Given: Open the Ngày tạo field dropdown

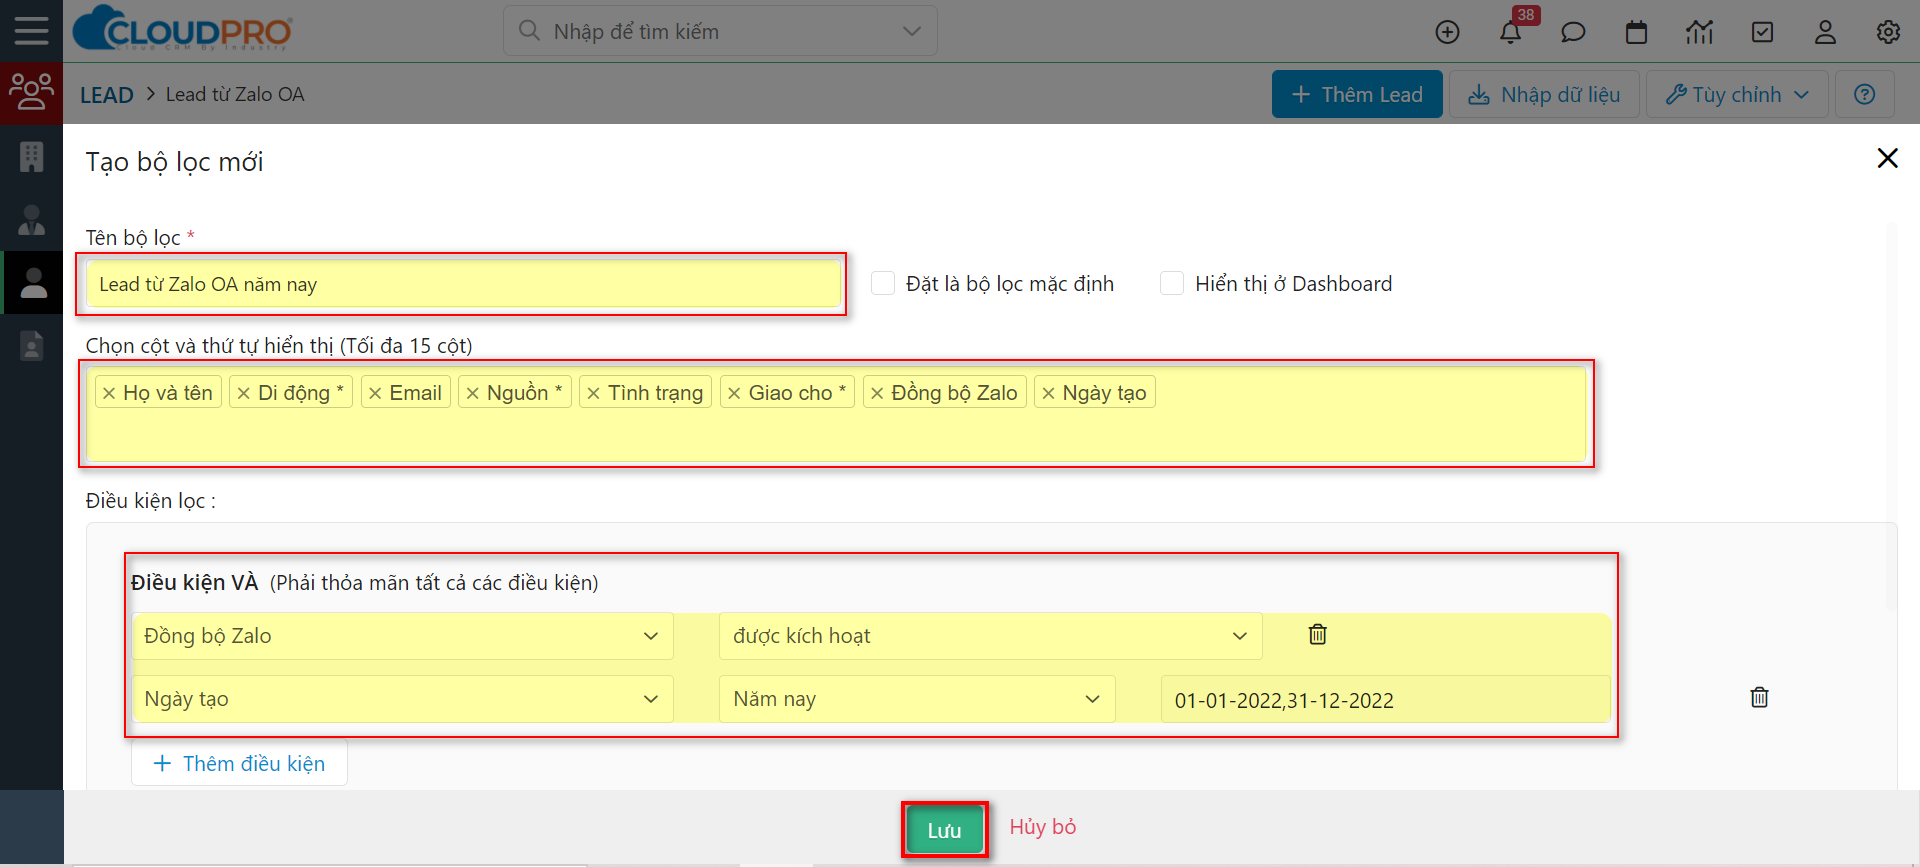Looking at the screenshot, I should 402,699.
